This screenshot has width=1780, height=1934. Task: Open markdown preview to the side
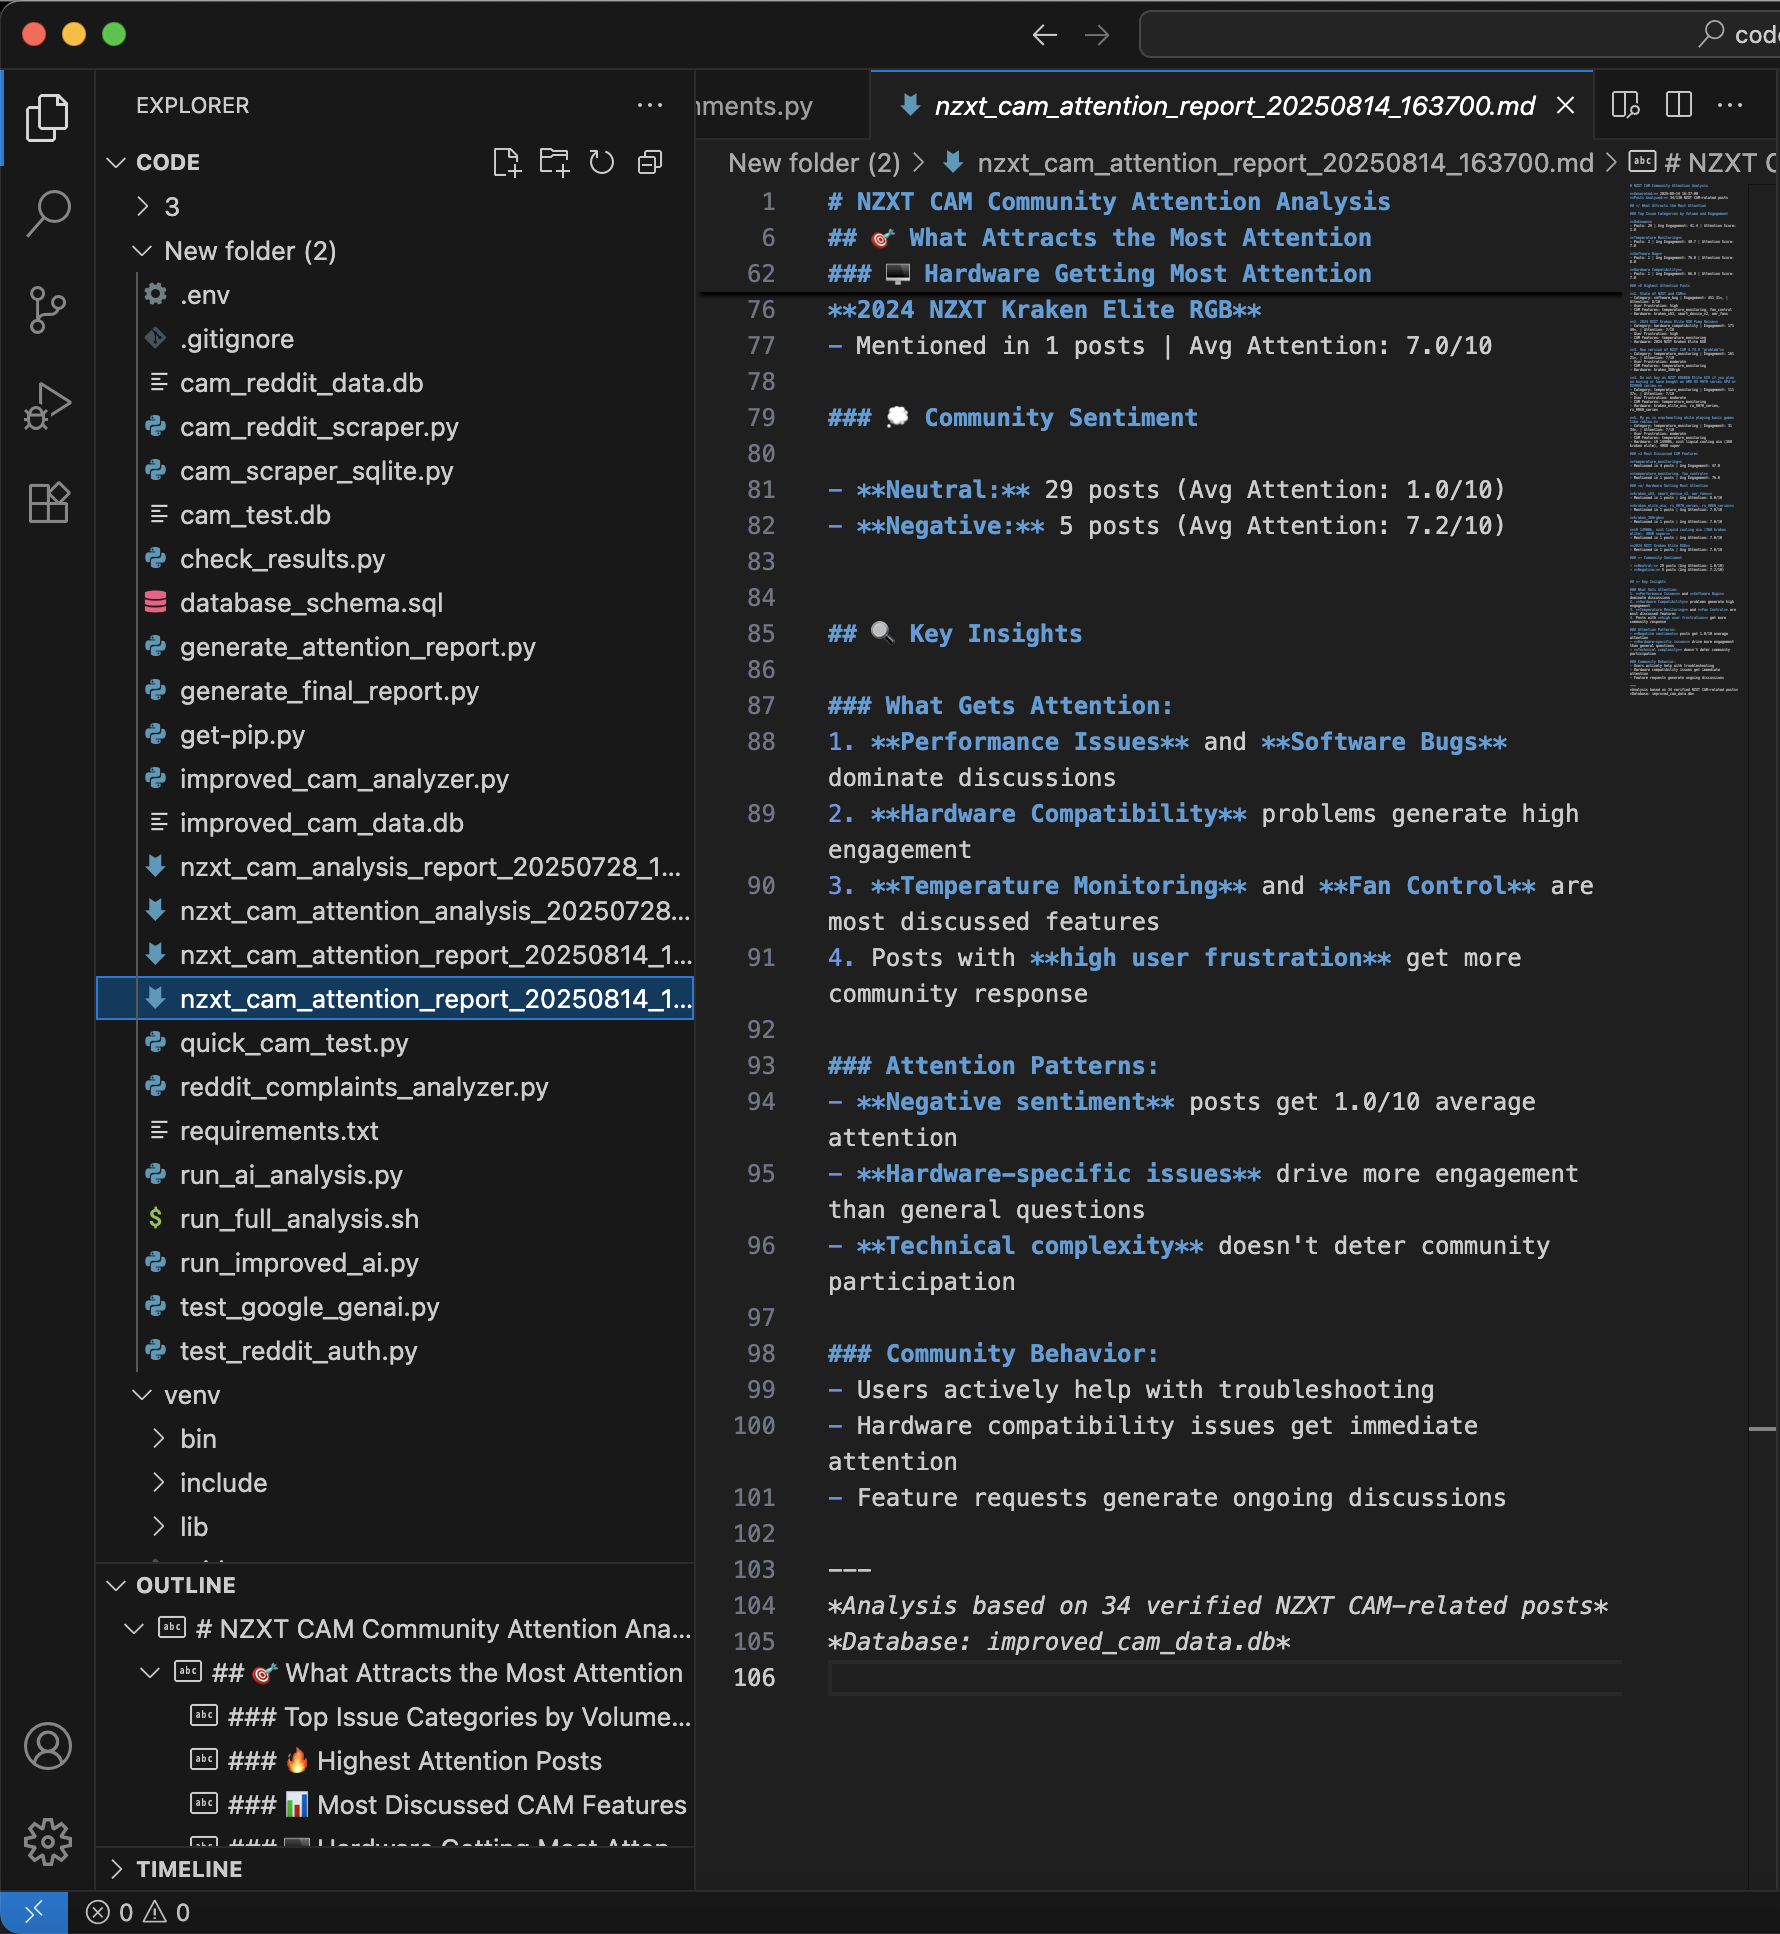coord(1626,105)
